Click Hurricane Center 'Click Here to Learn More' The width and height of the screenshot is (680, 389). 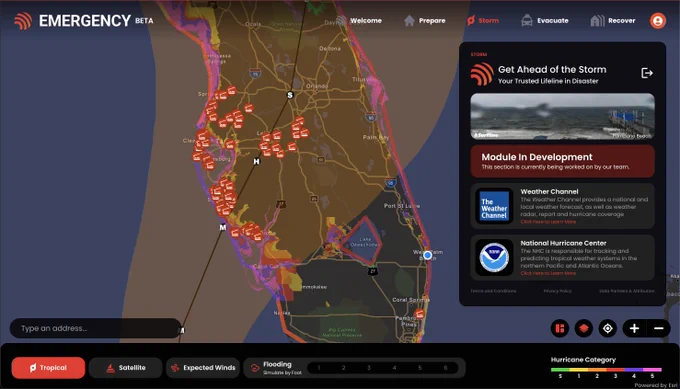pyautogui.click(x=548, y=273)
